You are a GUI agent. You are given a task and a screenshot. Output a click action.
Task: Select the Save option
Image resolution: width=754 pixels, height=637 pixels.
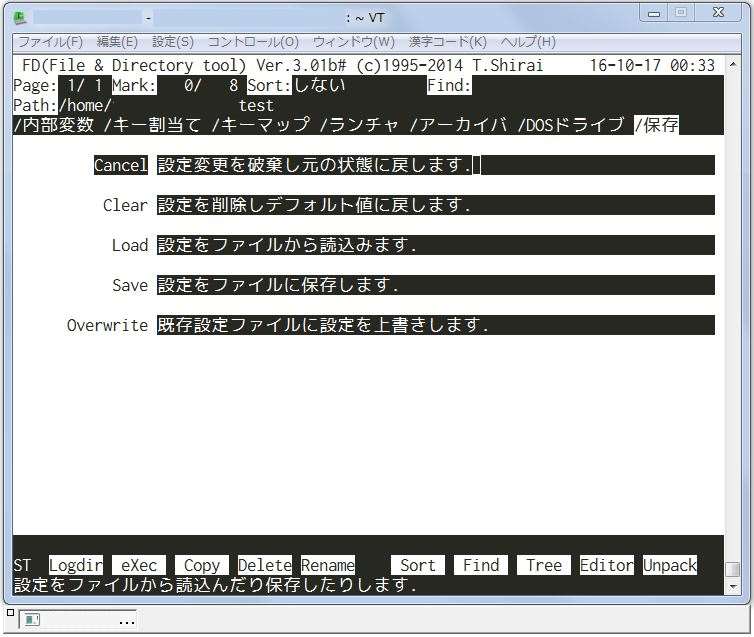coord(130,285)
